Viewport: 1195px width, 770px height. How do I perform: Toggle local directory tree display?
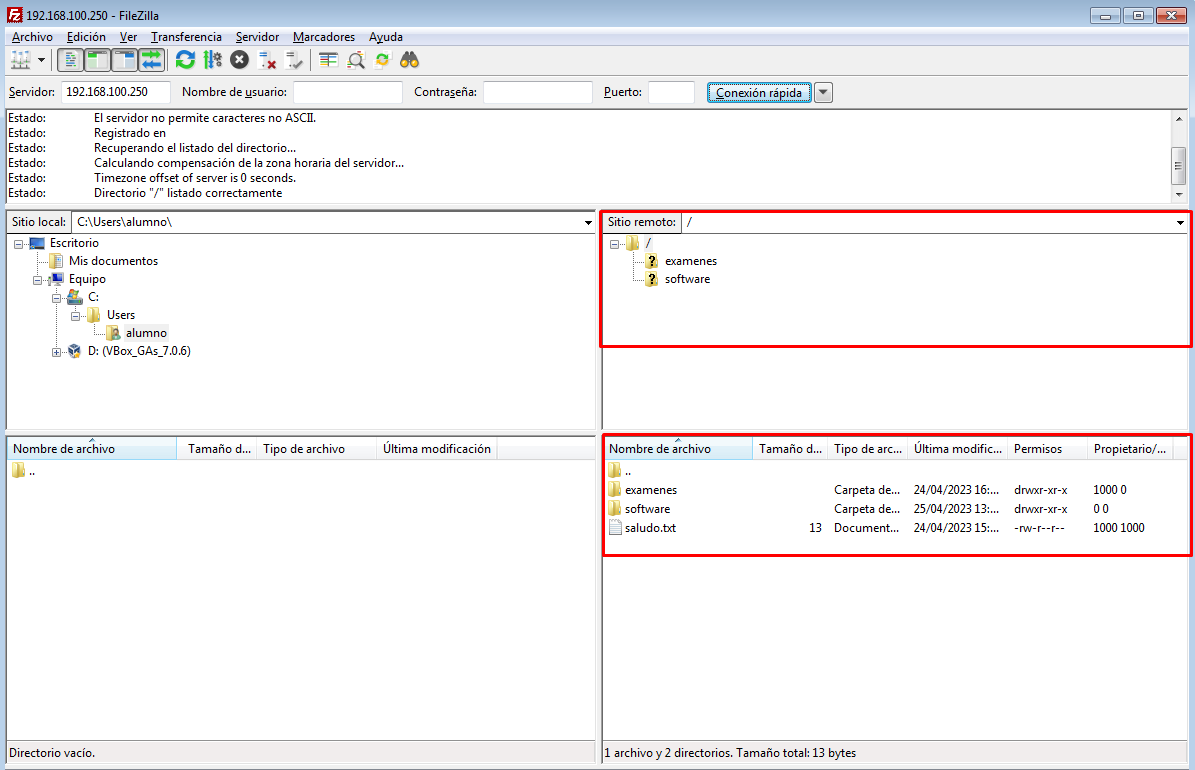coord(97,60)
